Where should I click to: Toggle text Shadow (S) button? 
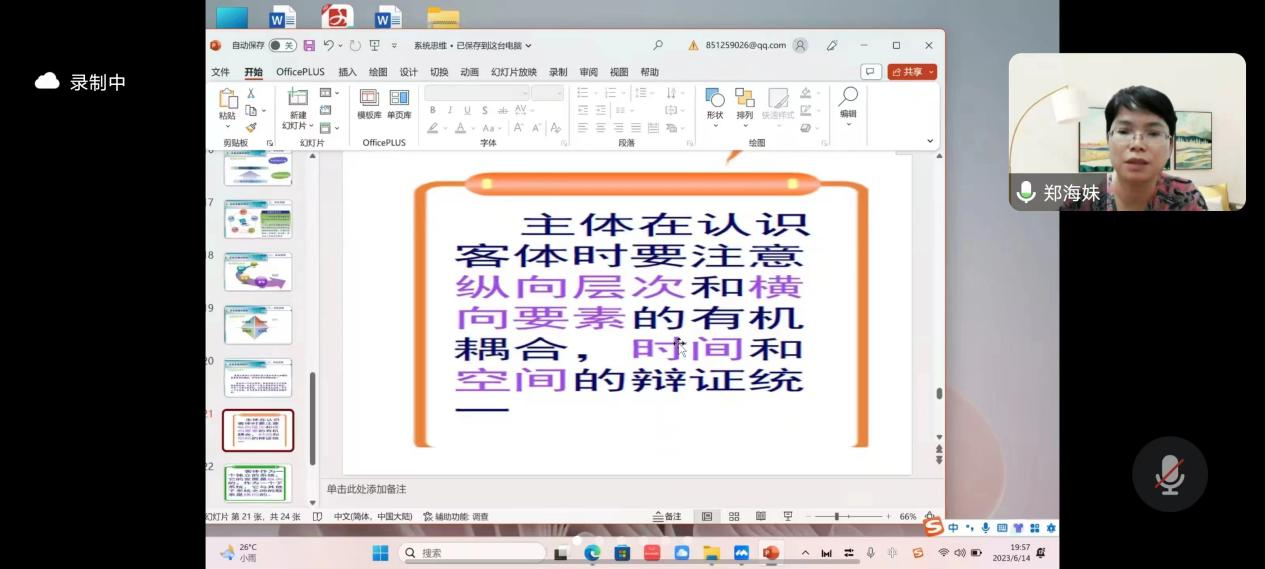[x=484, y=110]
